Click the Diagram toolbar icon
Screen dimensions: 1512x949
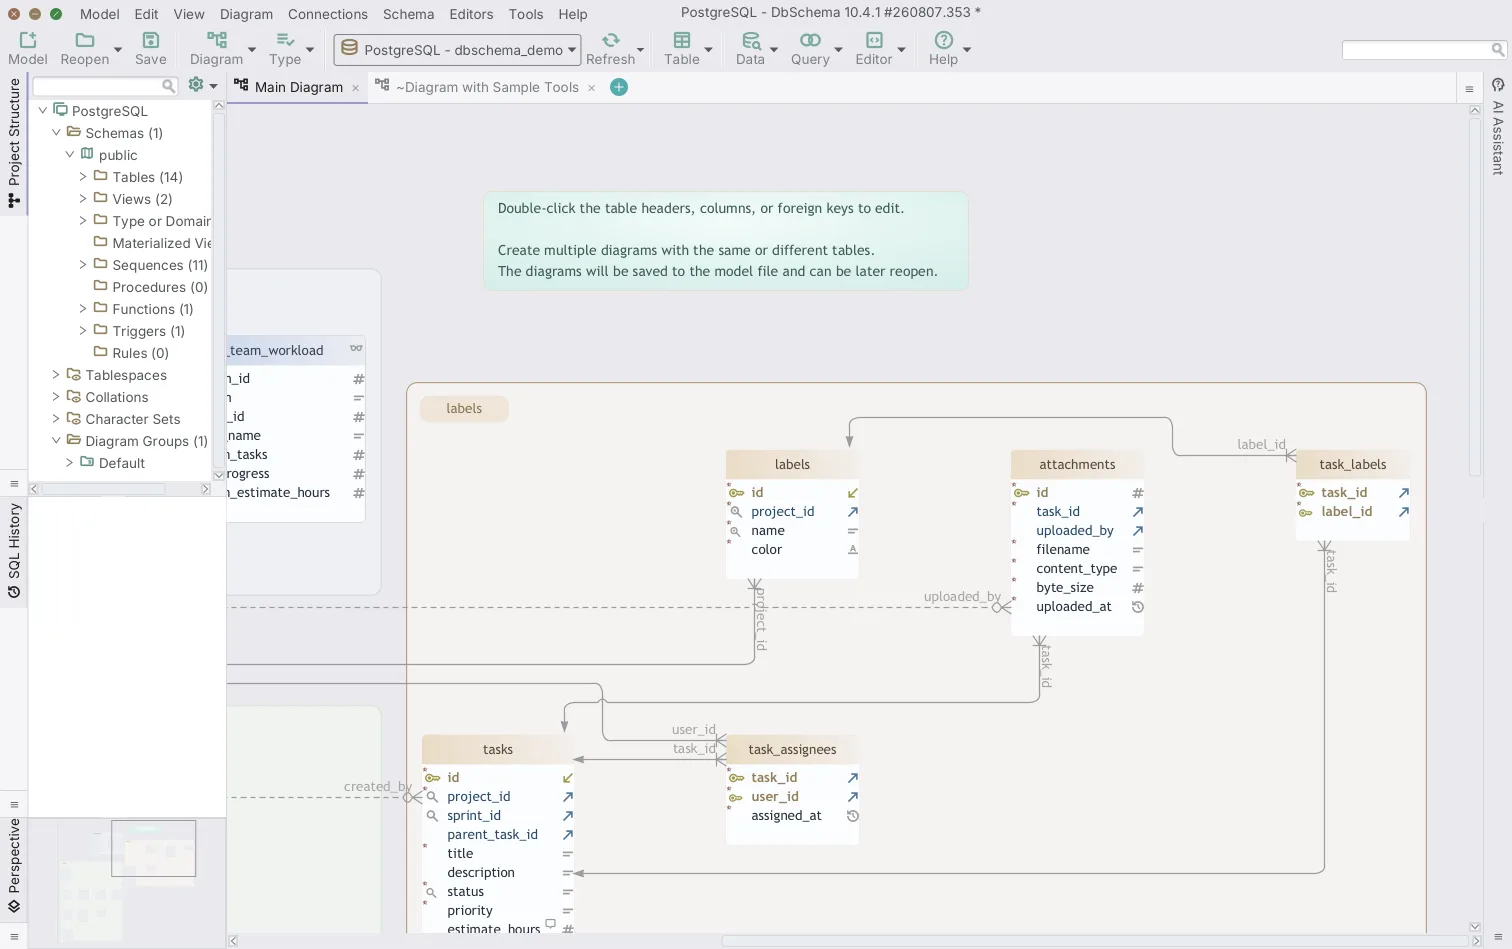(217, 40)
